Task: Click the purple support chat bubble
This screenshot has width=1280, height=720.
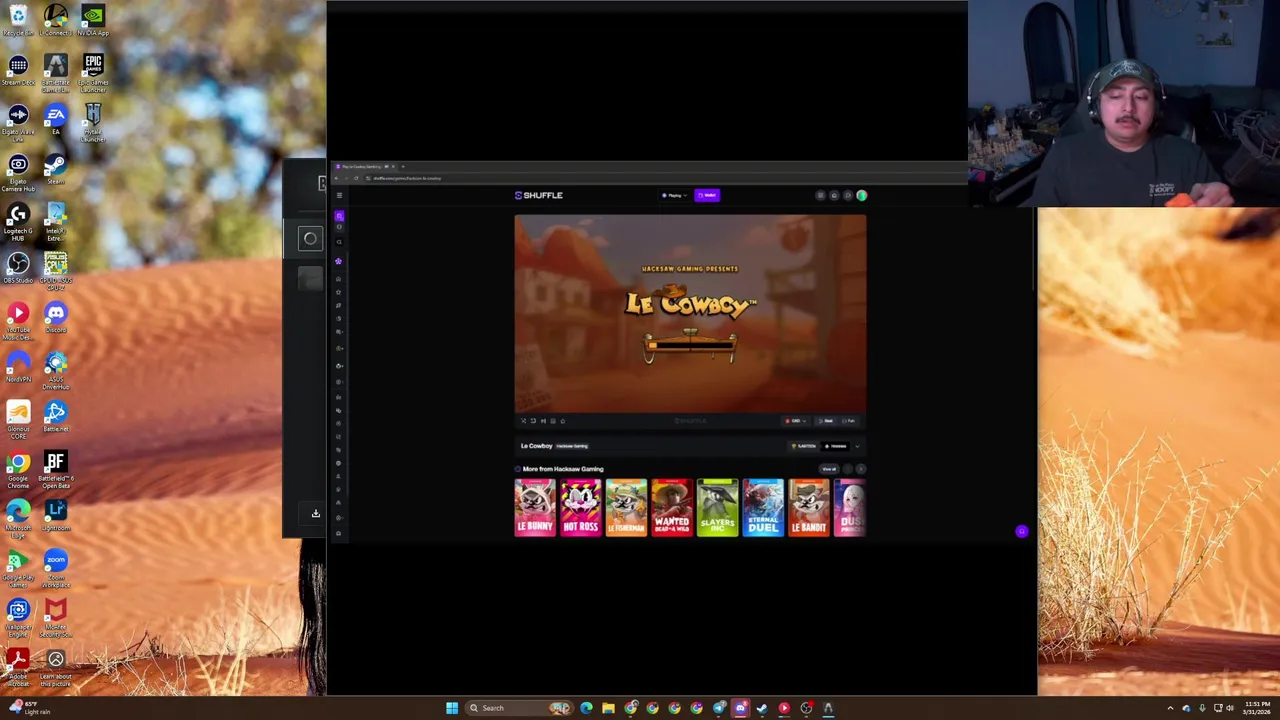Action: pyautogui.click(x=1021, y=532)
